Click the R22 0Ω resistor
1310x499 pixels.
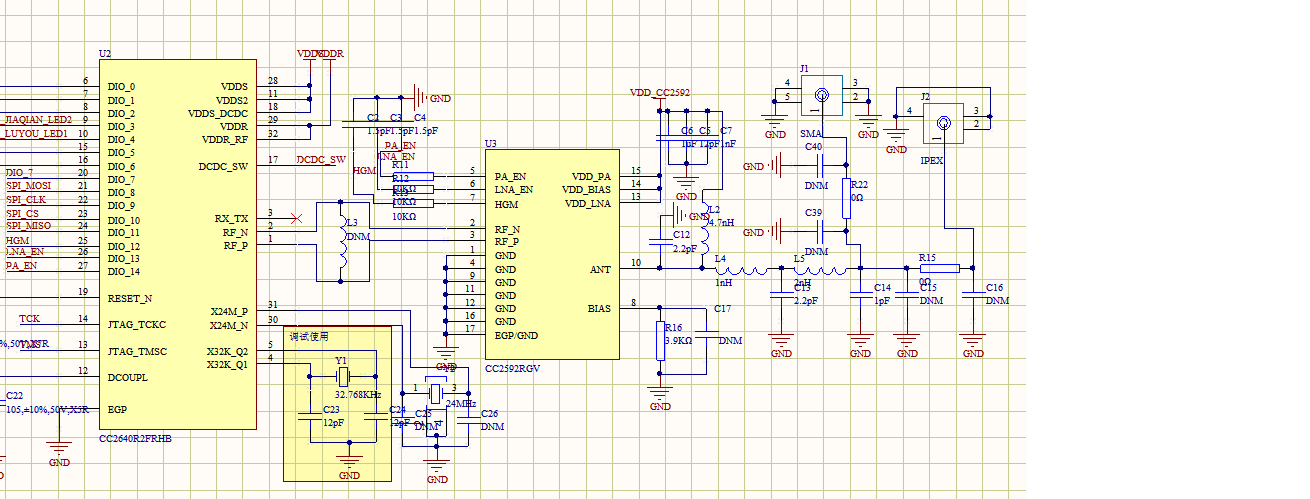click(847, 198)
